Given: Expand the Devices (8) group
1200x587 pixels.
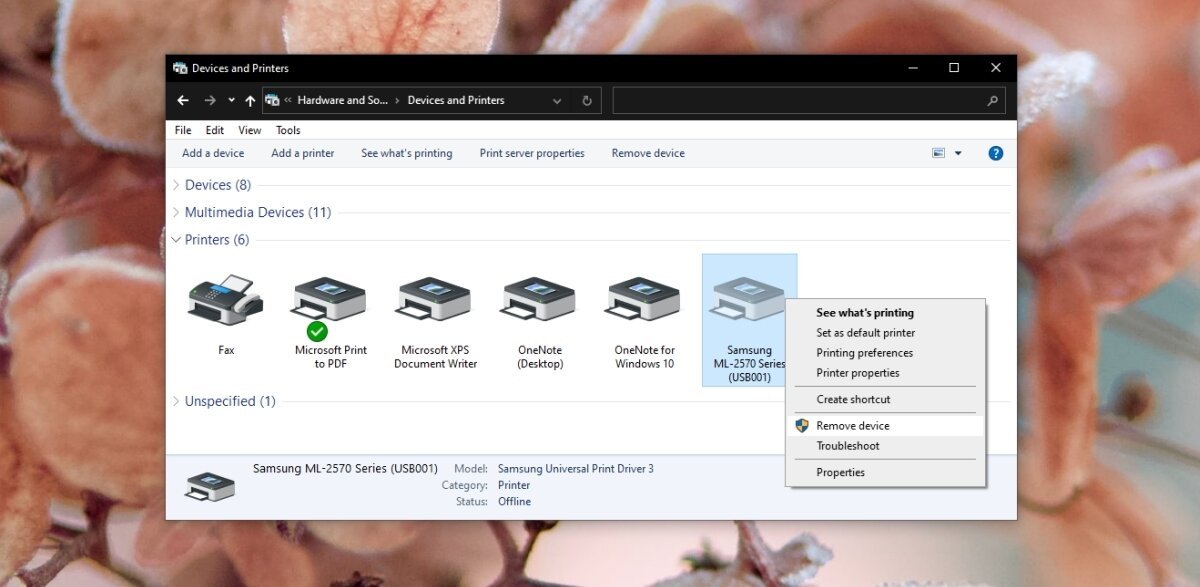Looking at the screenshot, I should (177, 185).
